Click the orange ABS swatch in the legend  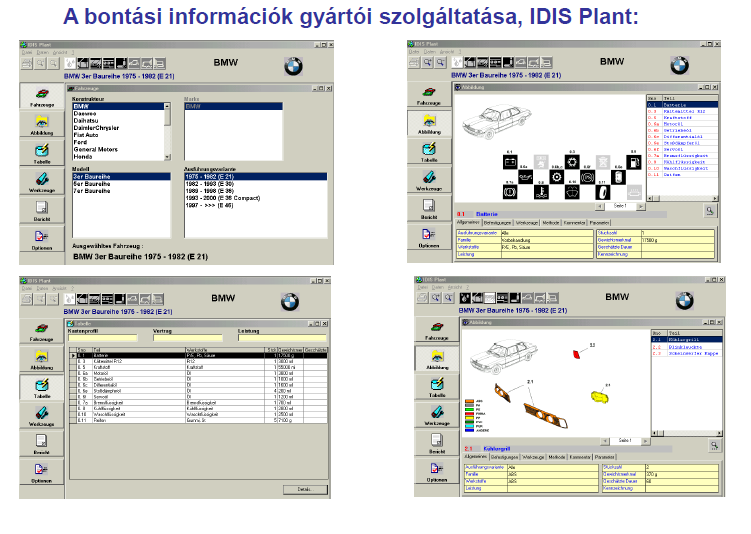point(469,401)
